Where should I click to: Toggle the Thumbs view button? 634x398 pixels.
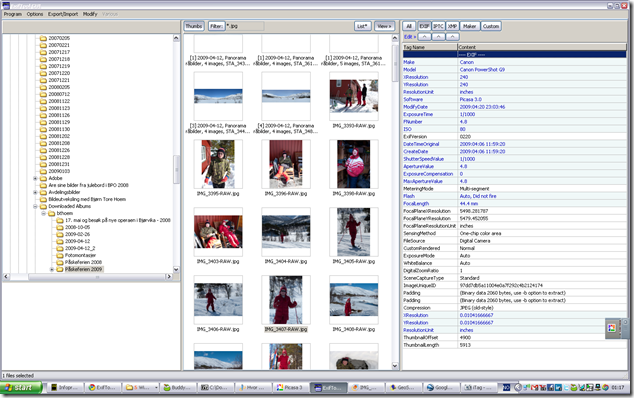(194, 26)
